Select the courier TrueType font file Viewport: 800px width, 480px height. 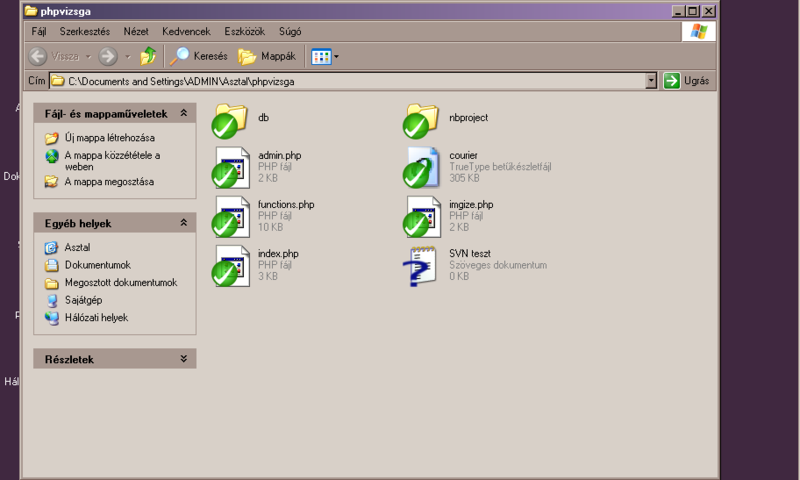pyautogui.click(x=422, y=167)
